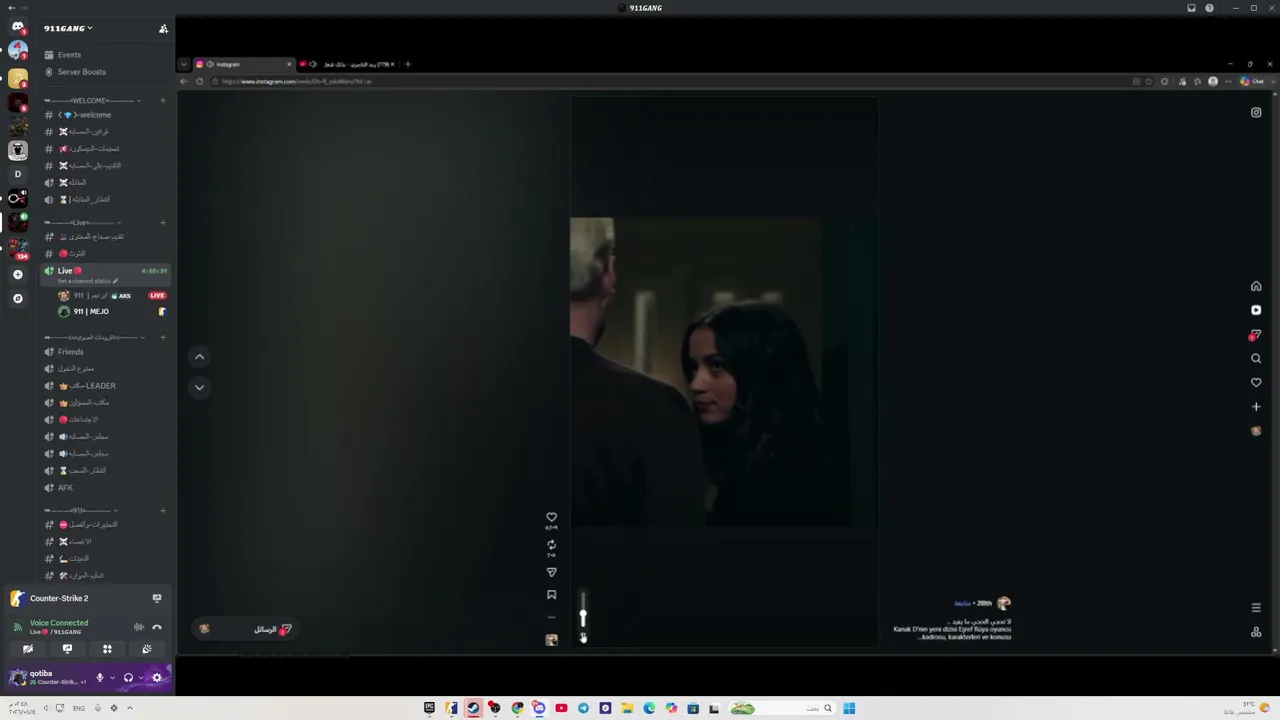The width and height of the screenshot is (1280, 720).
Task: Toggle noise suppression waveform icon
Action: tap(138, 627)
